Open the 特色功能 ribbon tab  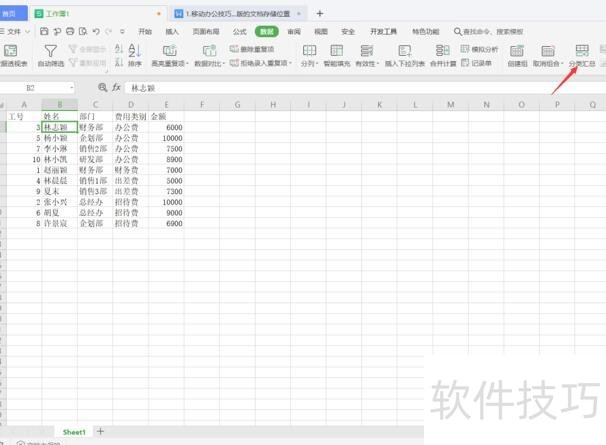coord(426,32)
